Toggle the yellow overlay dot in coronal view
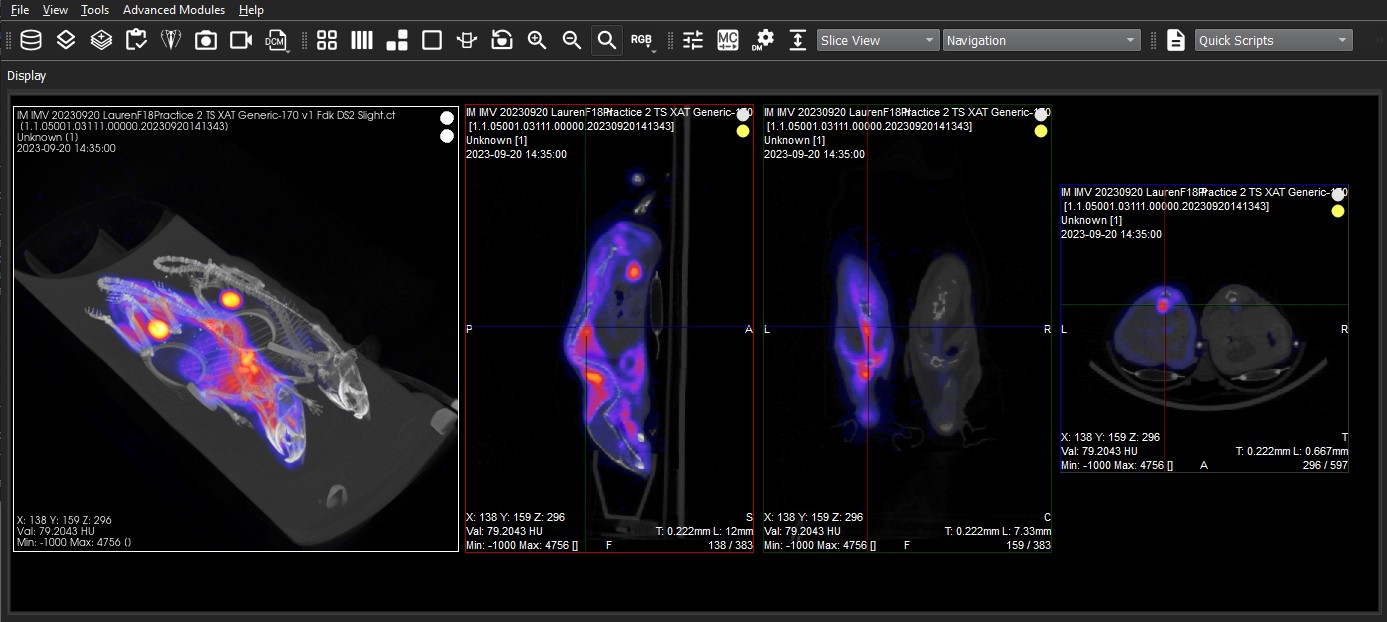1387x622 pixels. tap(1041, 131)
